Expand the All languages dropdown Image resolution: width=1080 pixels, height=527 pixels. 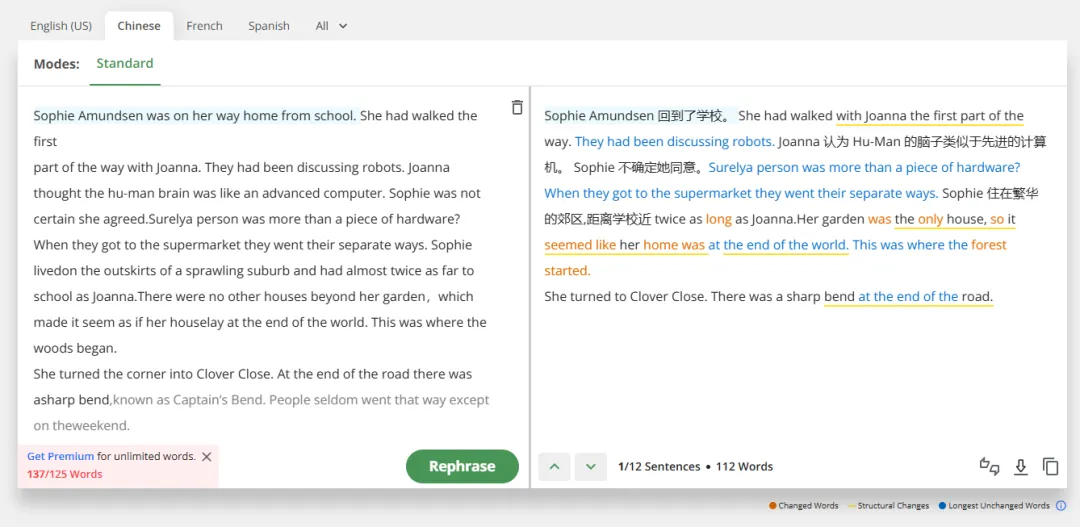pyautogui.click(x=331, y=26)
